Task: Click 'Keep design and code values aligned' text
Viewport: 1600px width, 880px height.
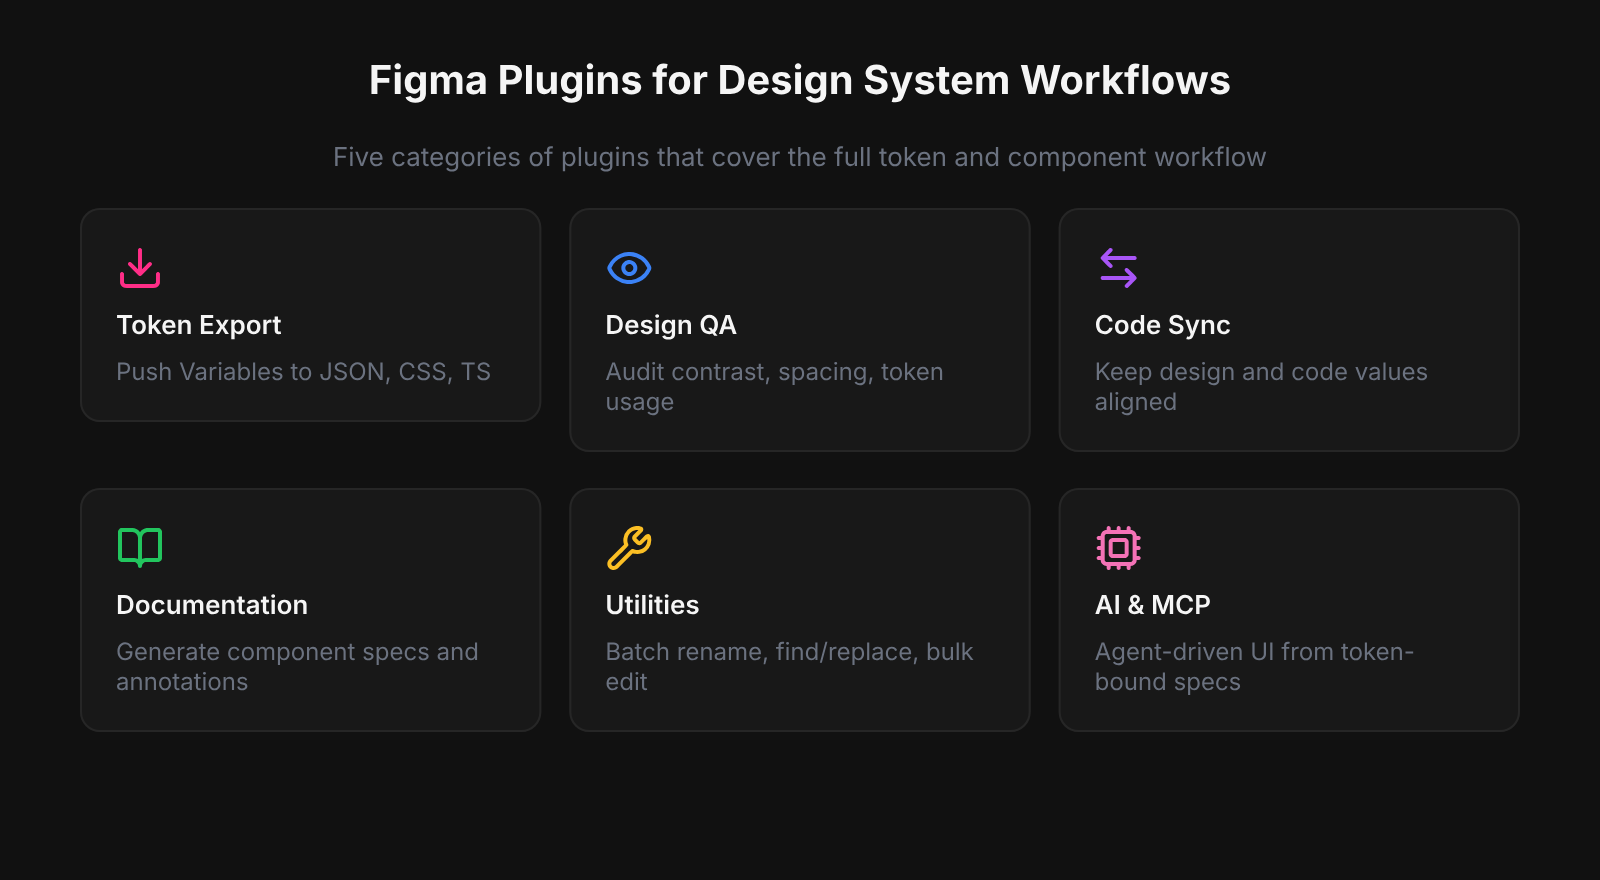Action: 1261,387
